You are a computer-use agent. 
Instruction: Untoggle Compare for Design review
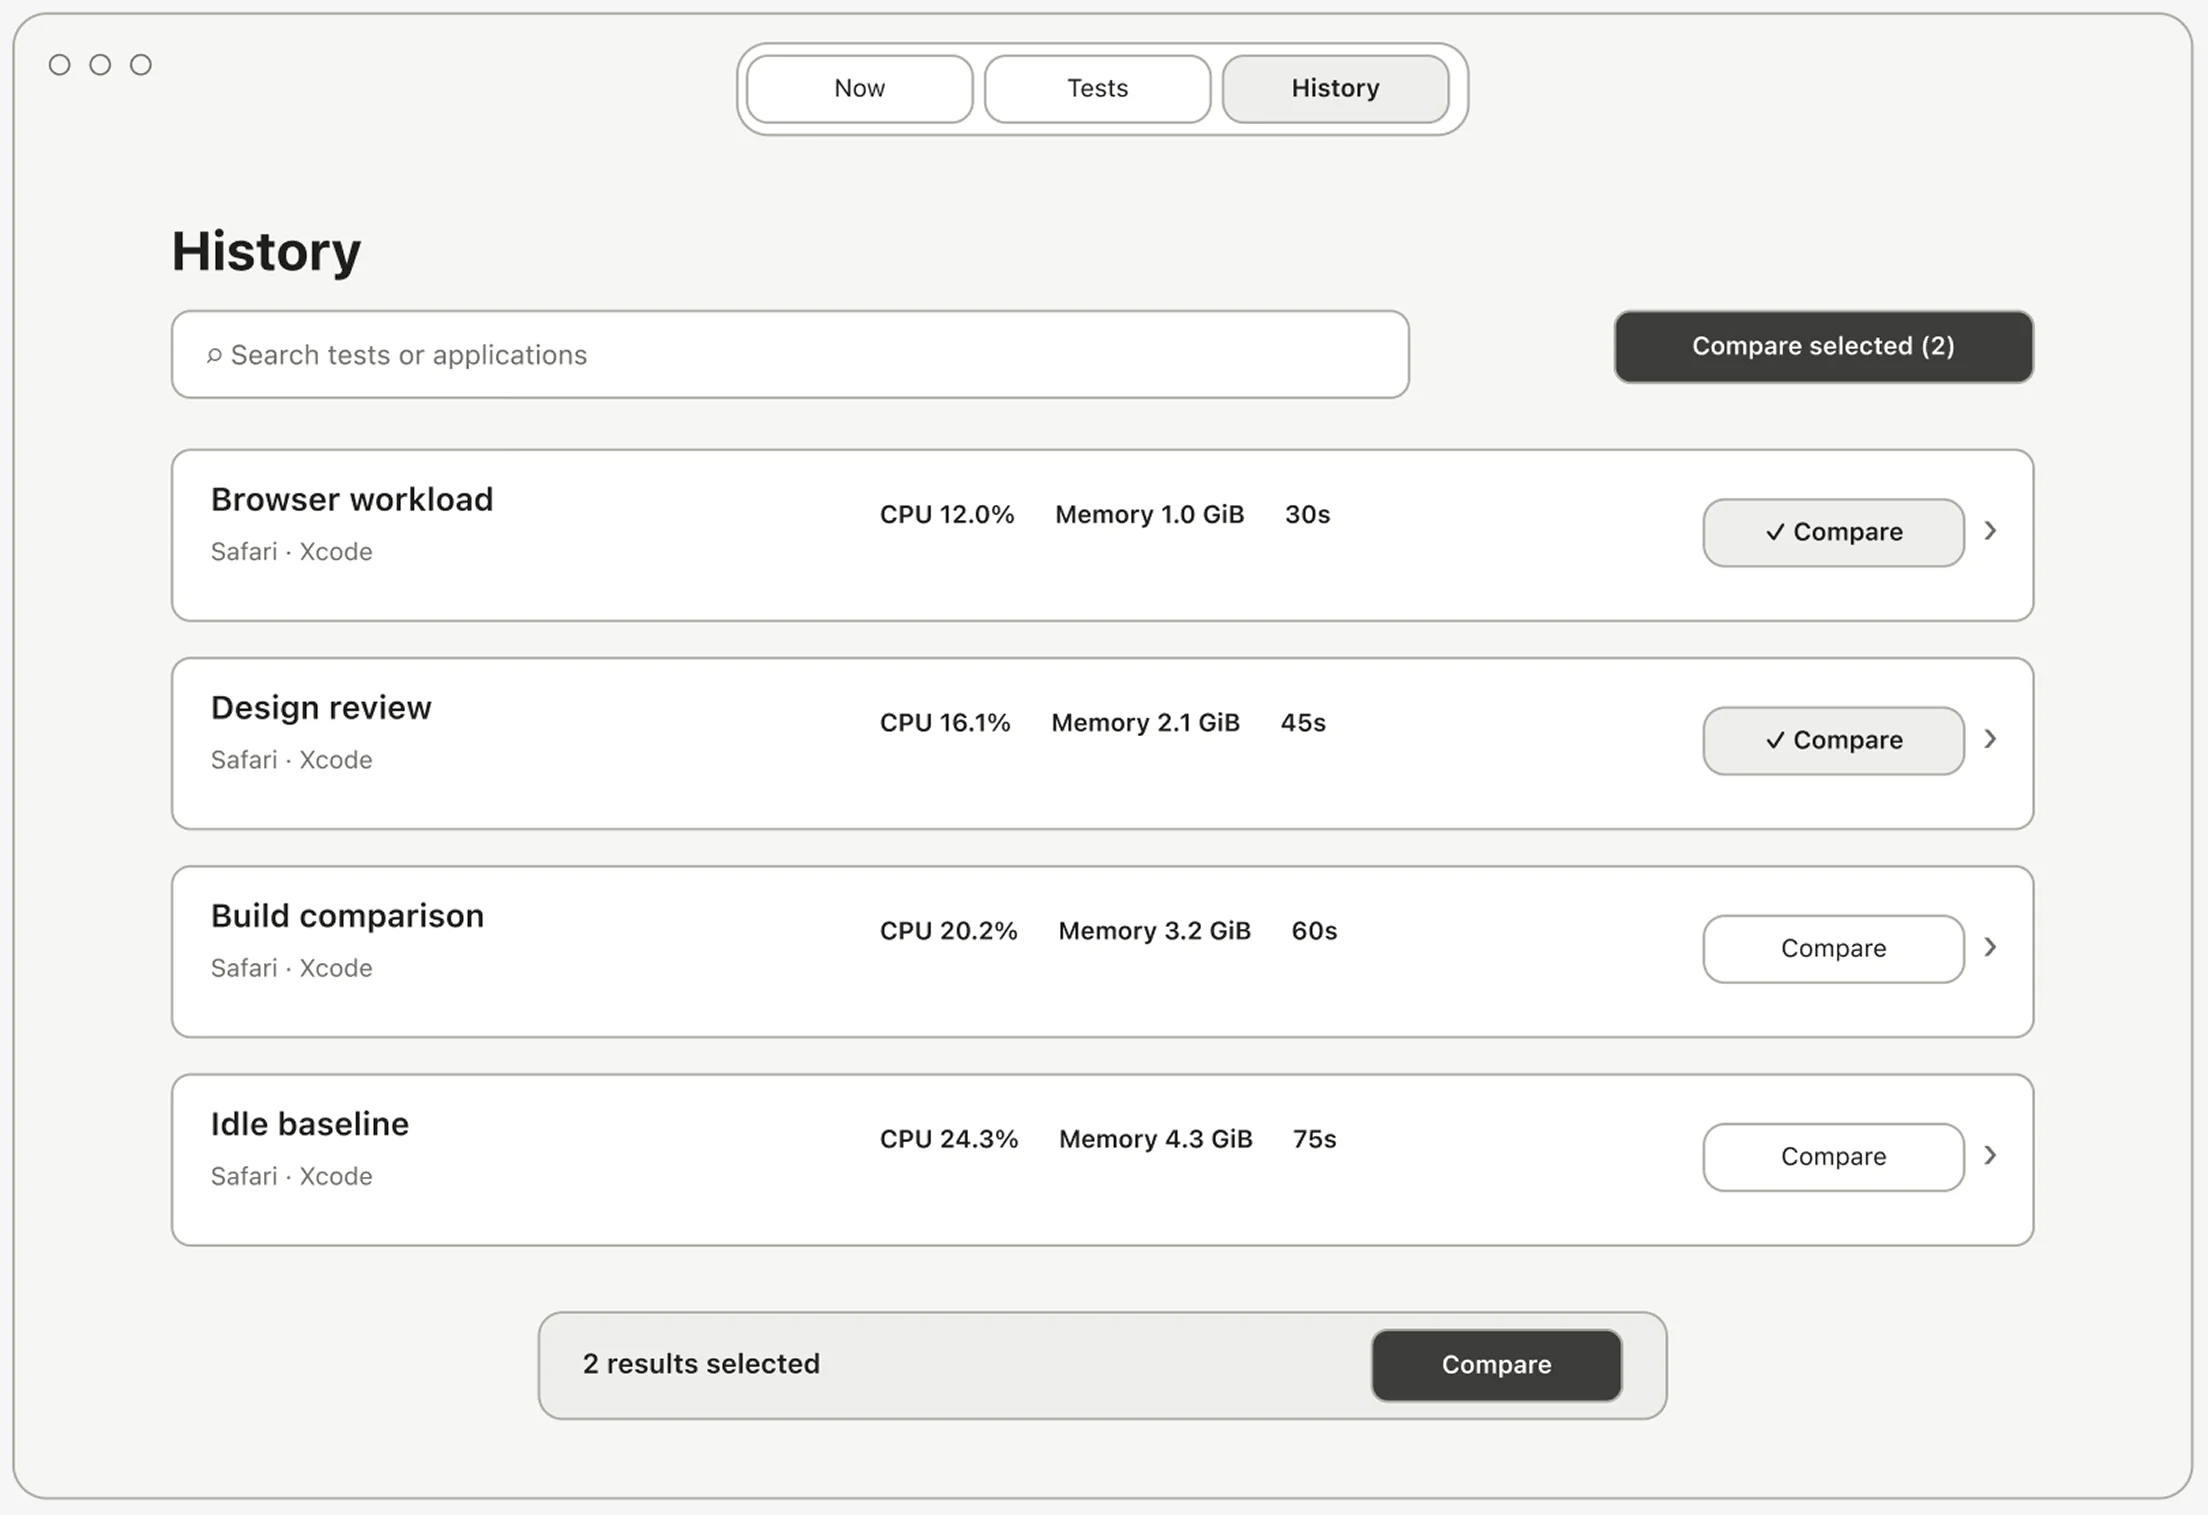1833,740
